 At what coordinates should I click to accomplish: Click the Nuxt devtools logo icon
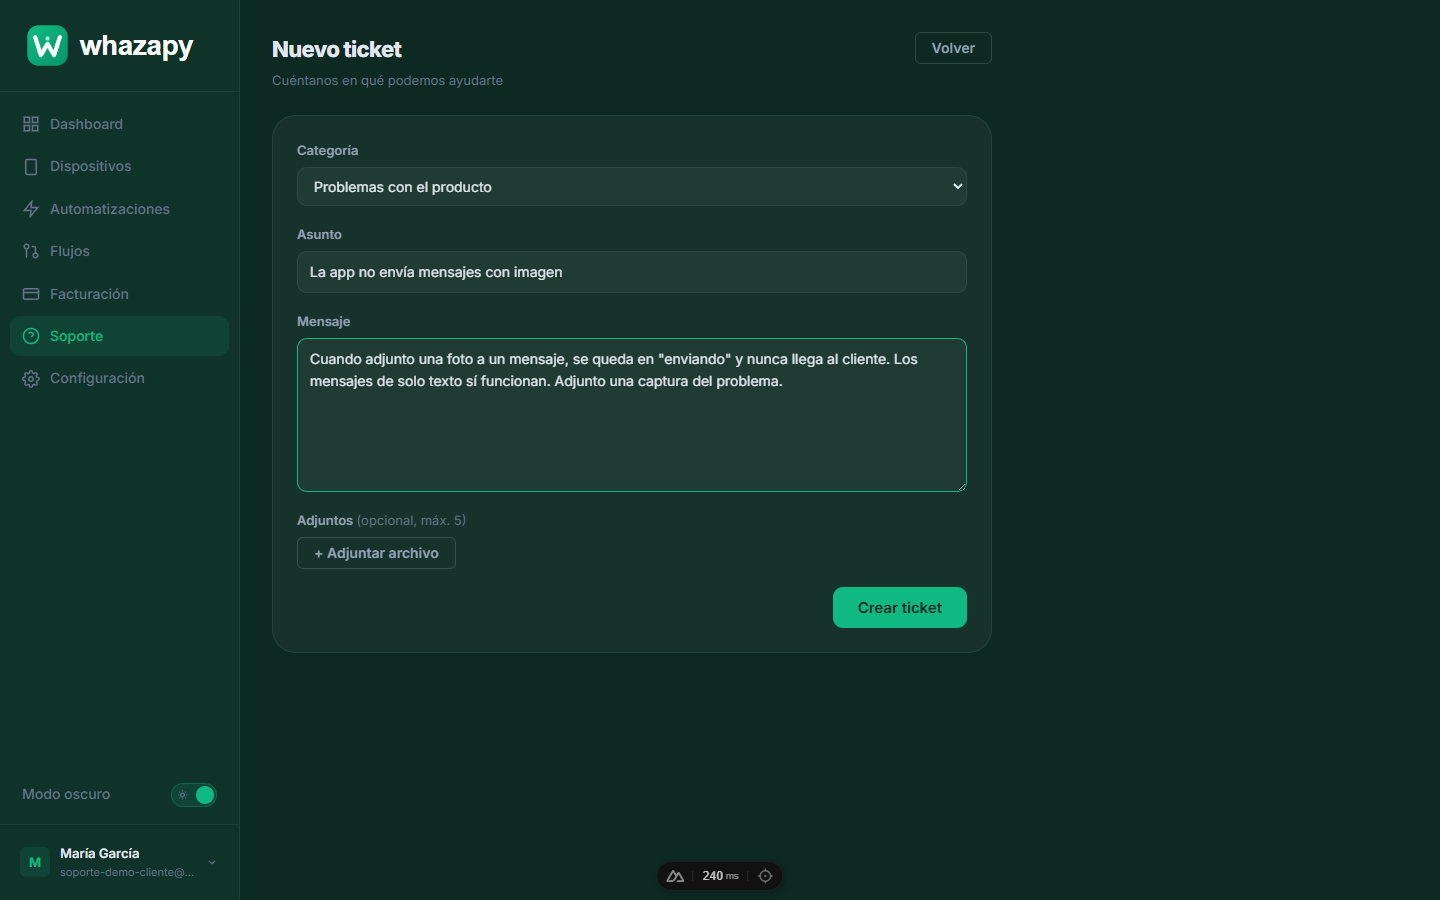click(x=675, y=876)
